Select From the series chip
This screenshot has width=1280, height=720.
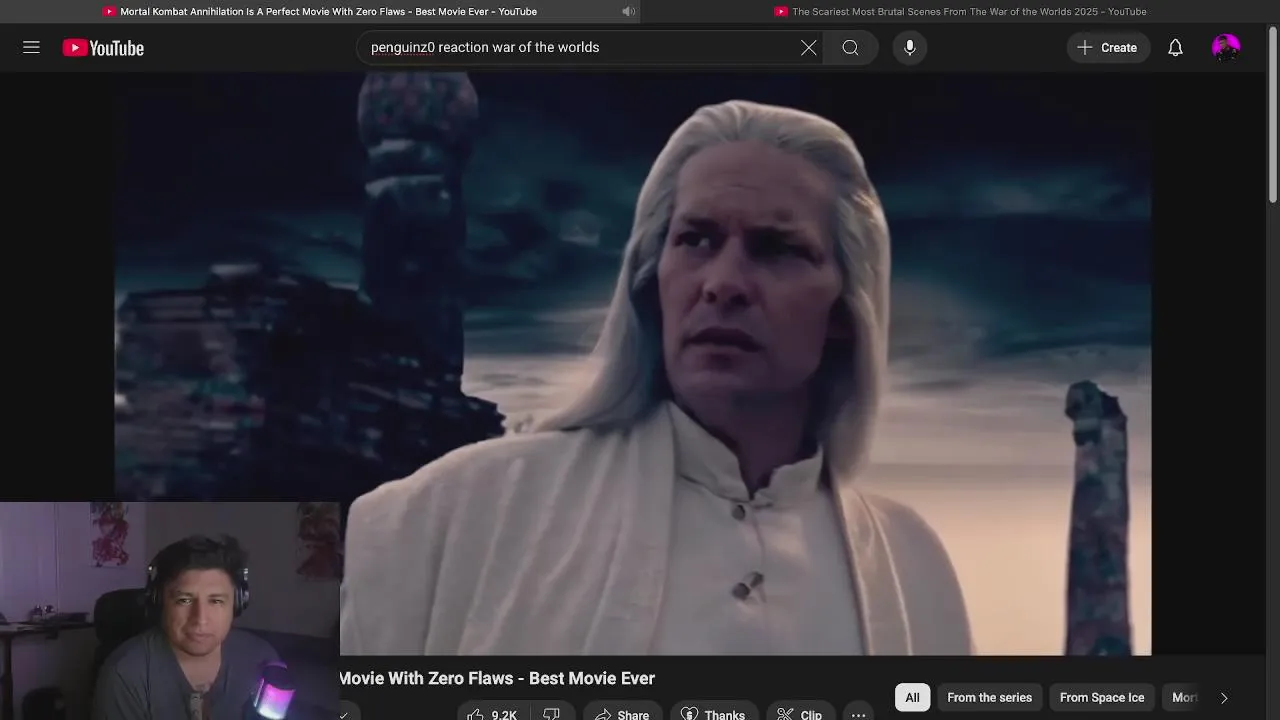[989, 697]
